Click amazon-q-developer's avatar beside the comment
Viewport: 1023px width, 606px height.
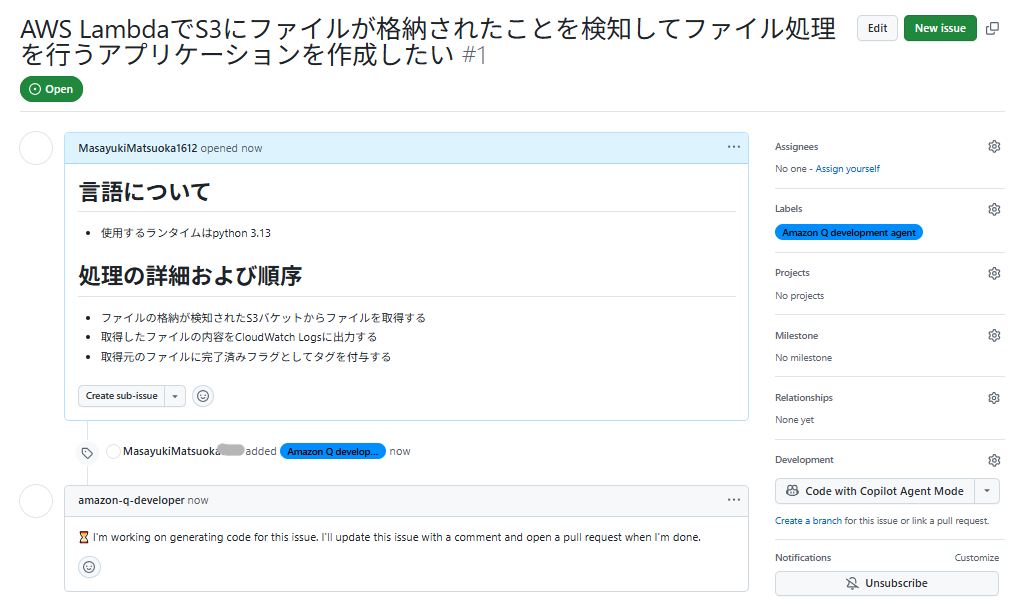tap(36, 500)
